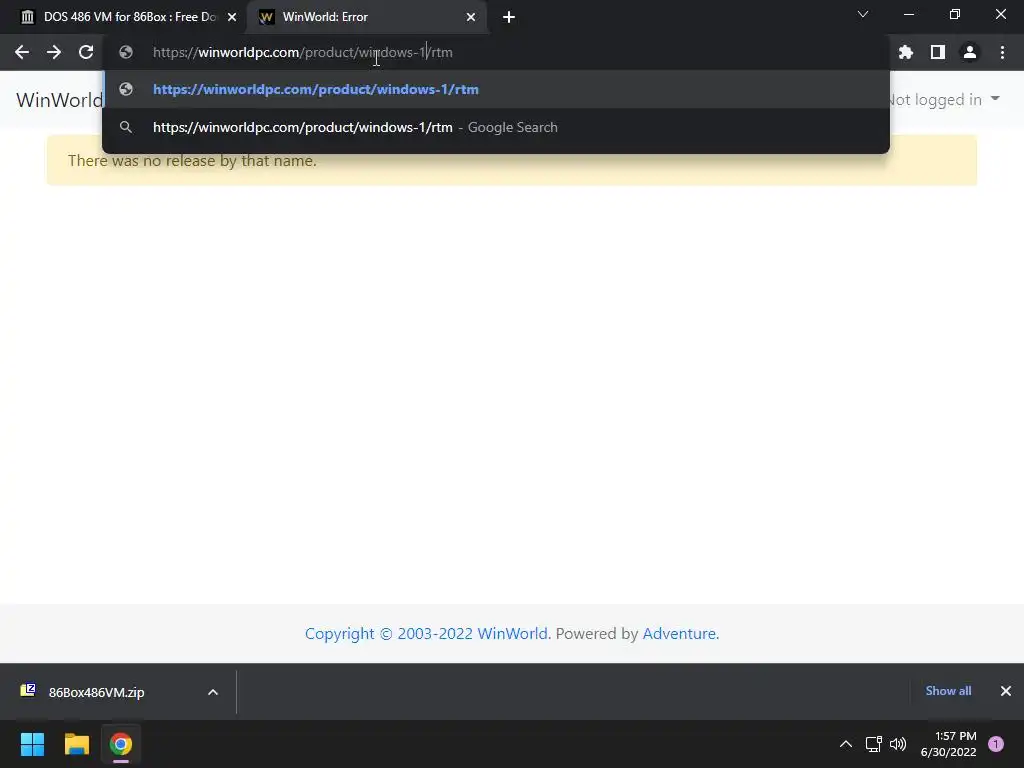Click the 'There was no release by that name.' message
This screenshot has width=1024, height=768.
192,161
